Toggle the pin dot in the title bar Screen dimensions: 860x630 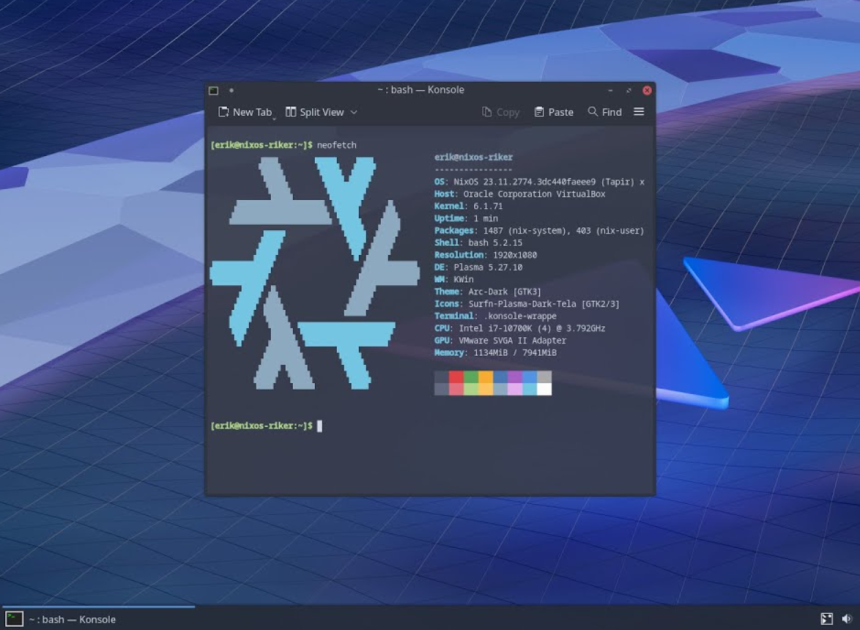point(231,90)
